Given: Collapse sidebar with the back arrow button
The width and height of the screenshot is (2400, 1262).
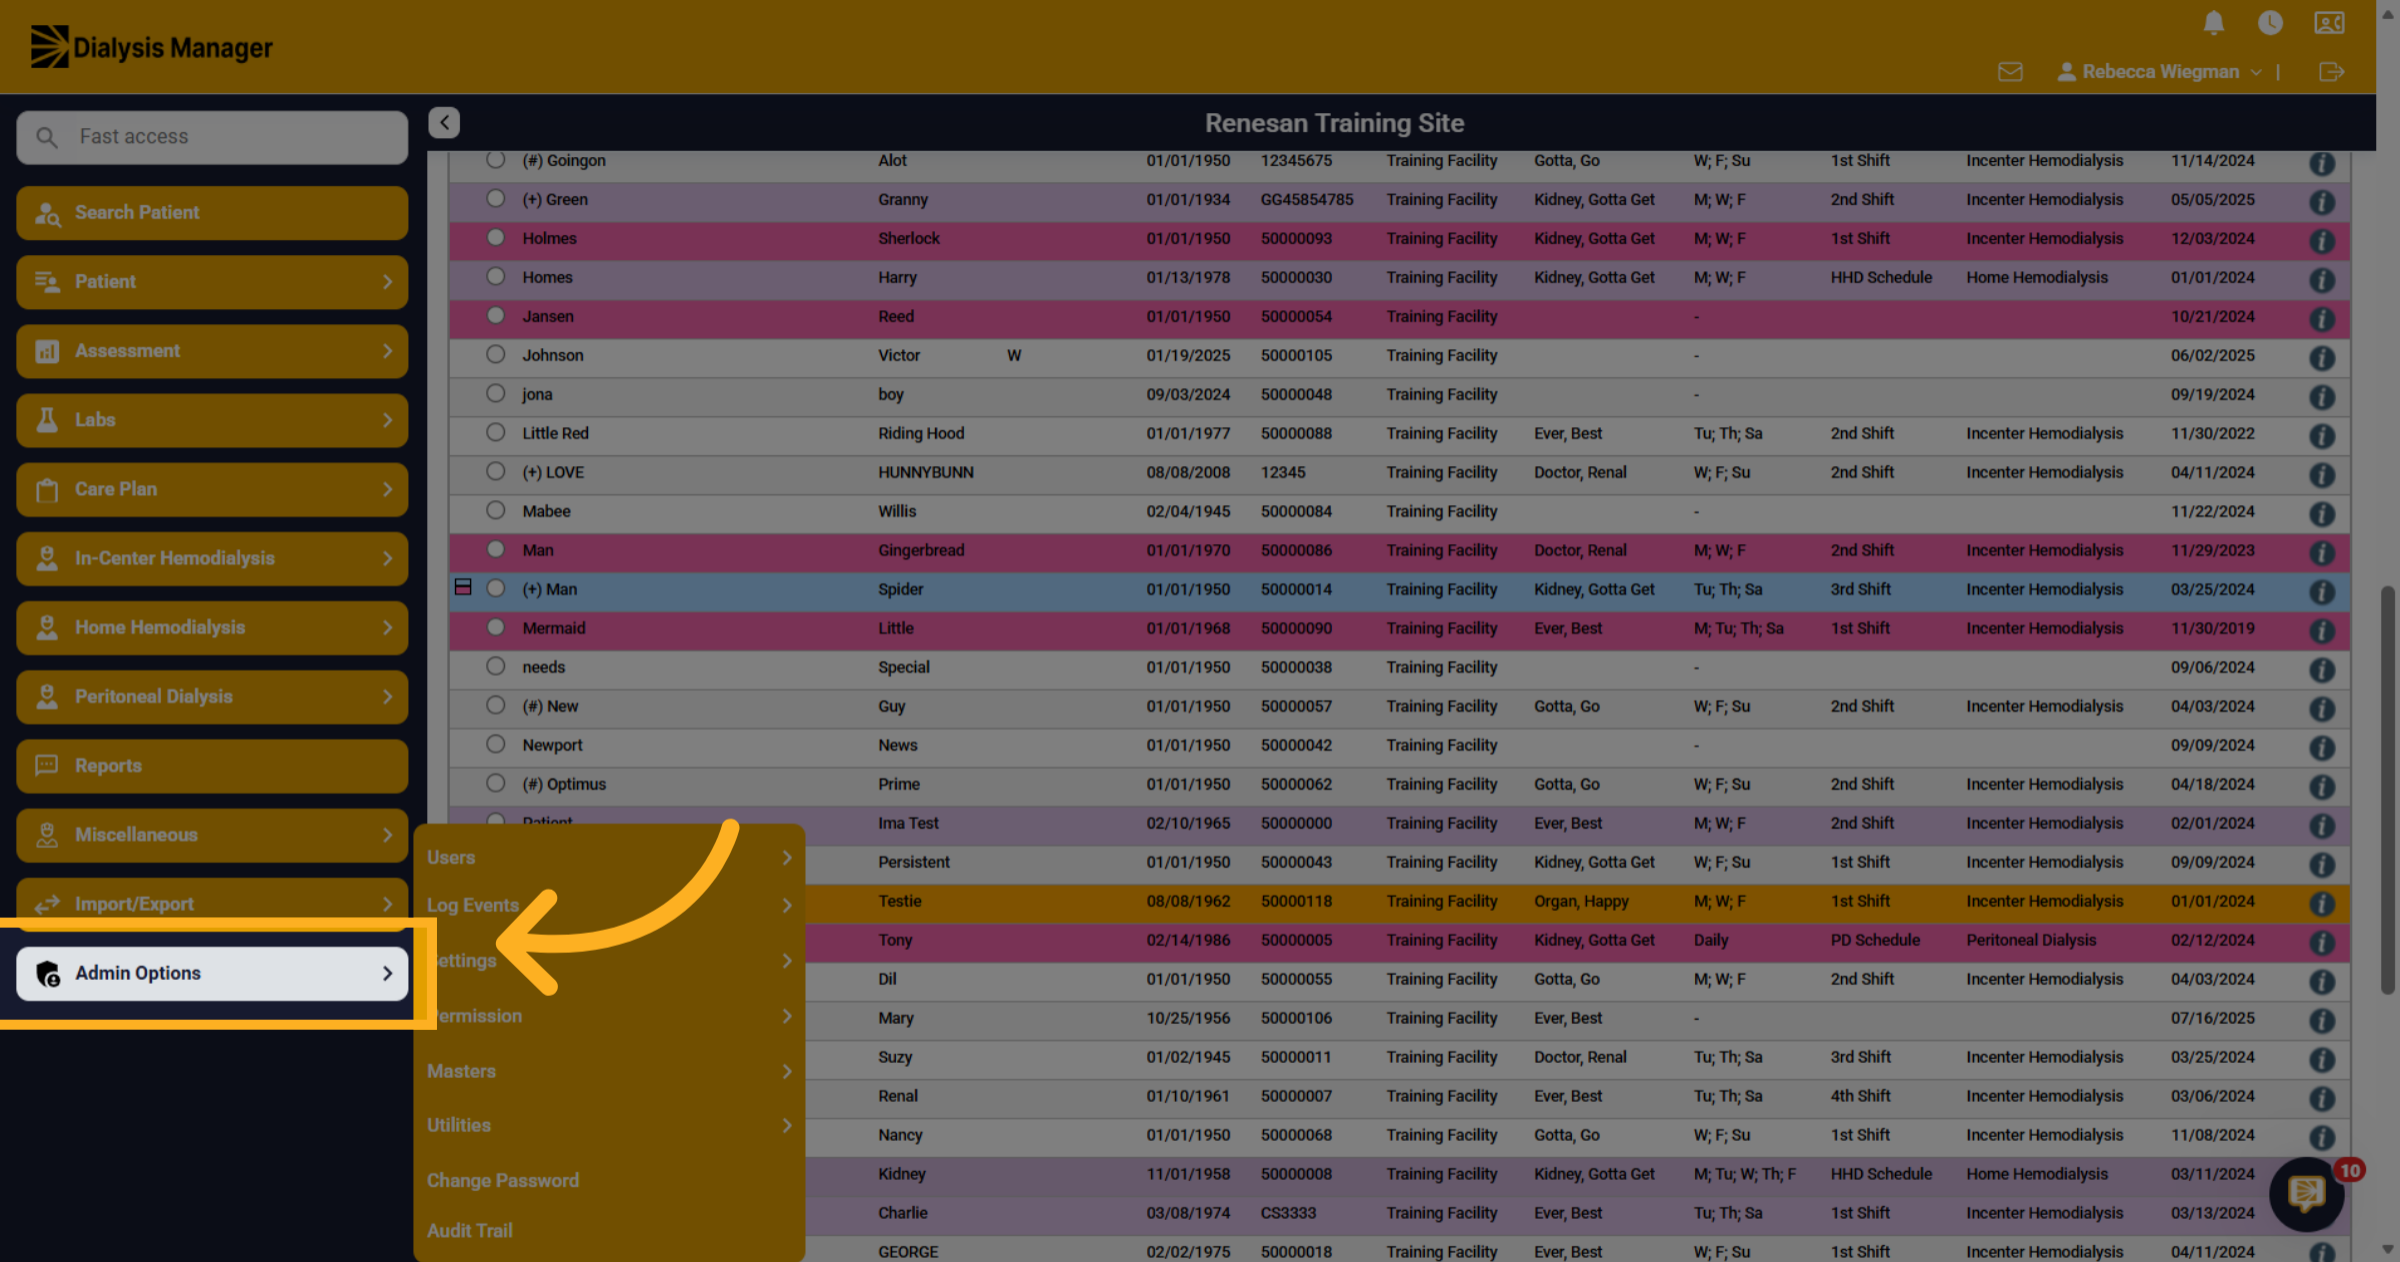Looking at the screenshot, I should pos(444,122).
